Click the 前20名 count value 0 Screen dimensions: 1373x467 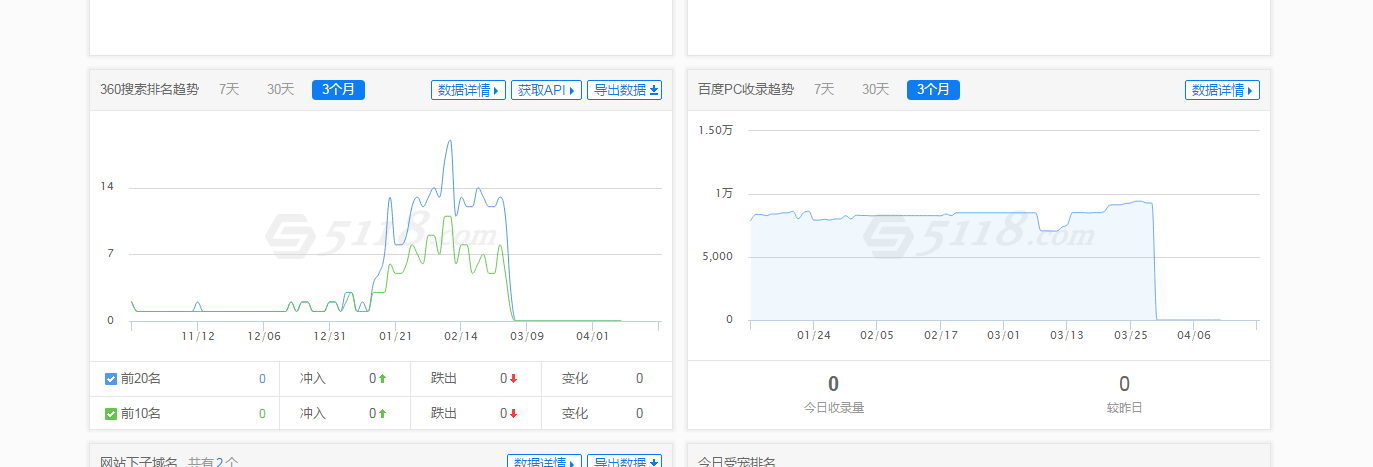tap(262, 379)
